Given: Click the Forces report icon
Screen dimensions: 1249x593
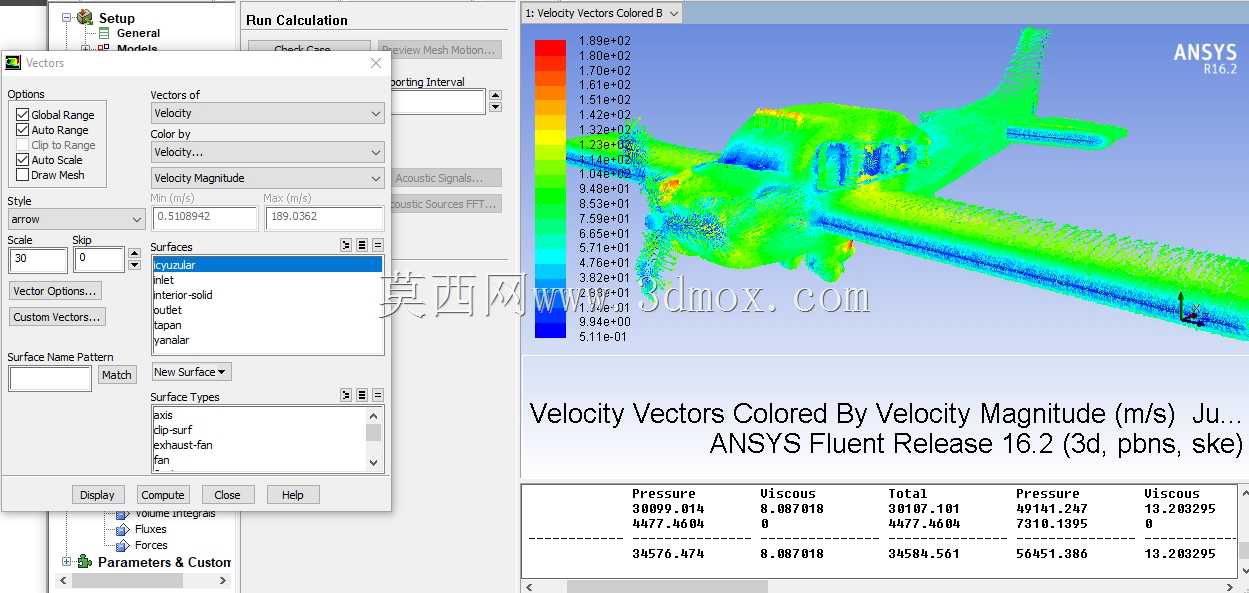Looking at the screenshot, I should coord(122,545).
